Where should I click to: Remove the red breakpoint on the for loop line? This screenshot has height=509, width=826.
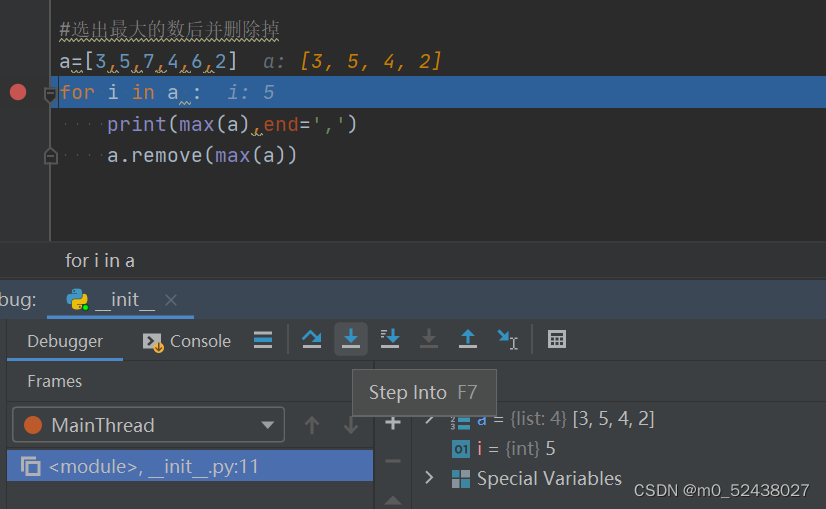click(18, 92)
